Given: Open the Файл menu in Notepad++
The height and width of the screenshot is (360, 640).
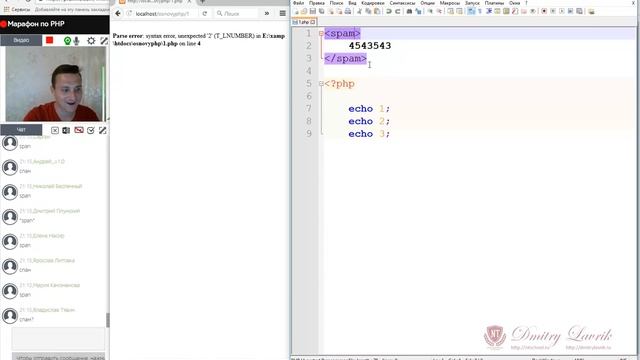Looking at the screenshot, I should coord(298,3).
